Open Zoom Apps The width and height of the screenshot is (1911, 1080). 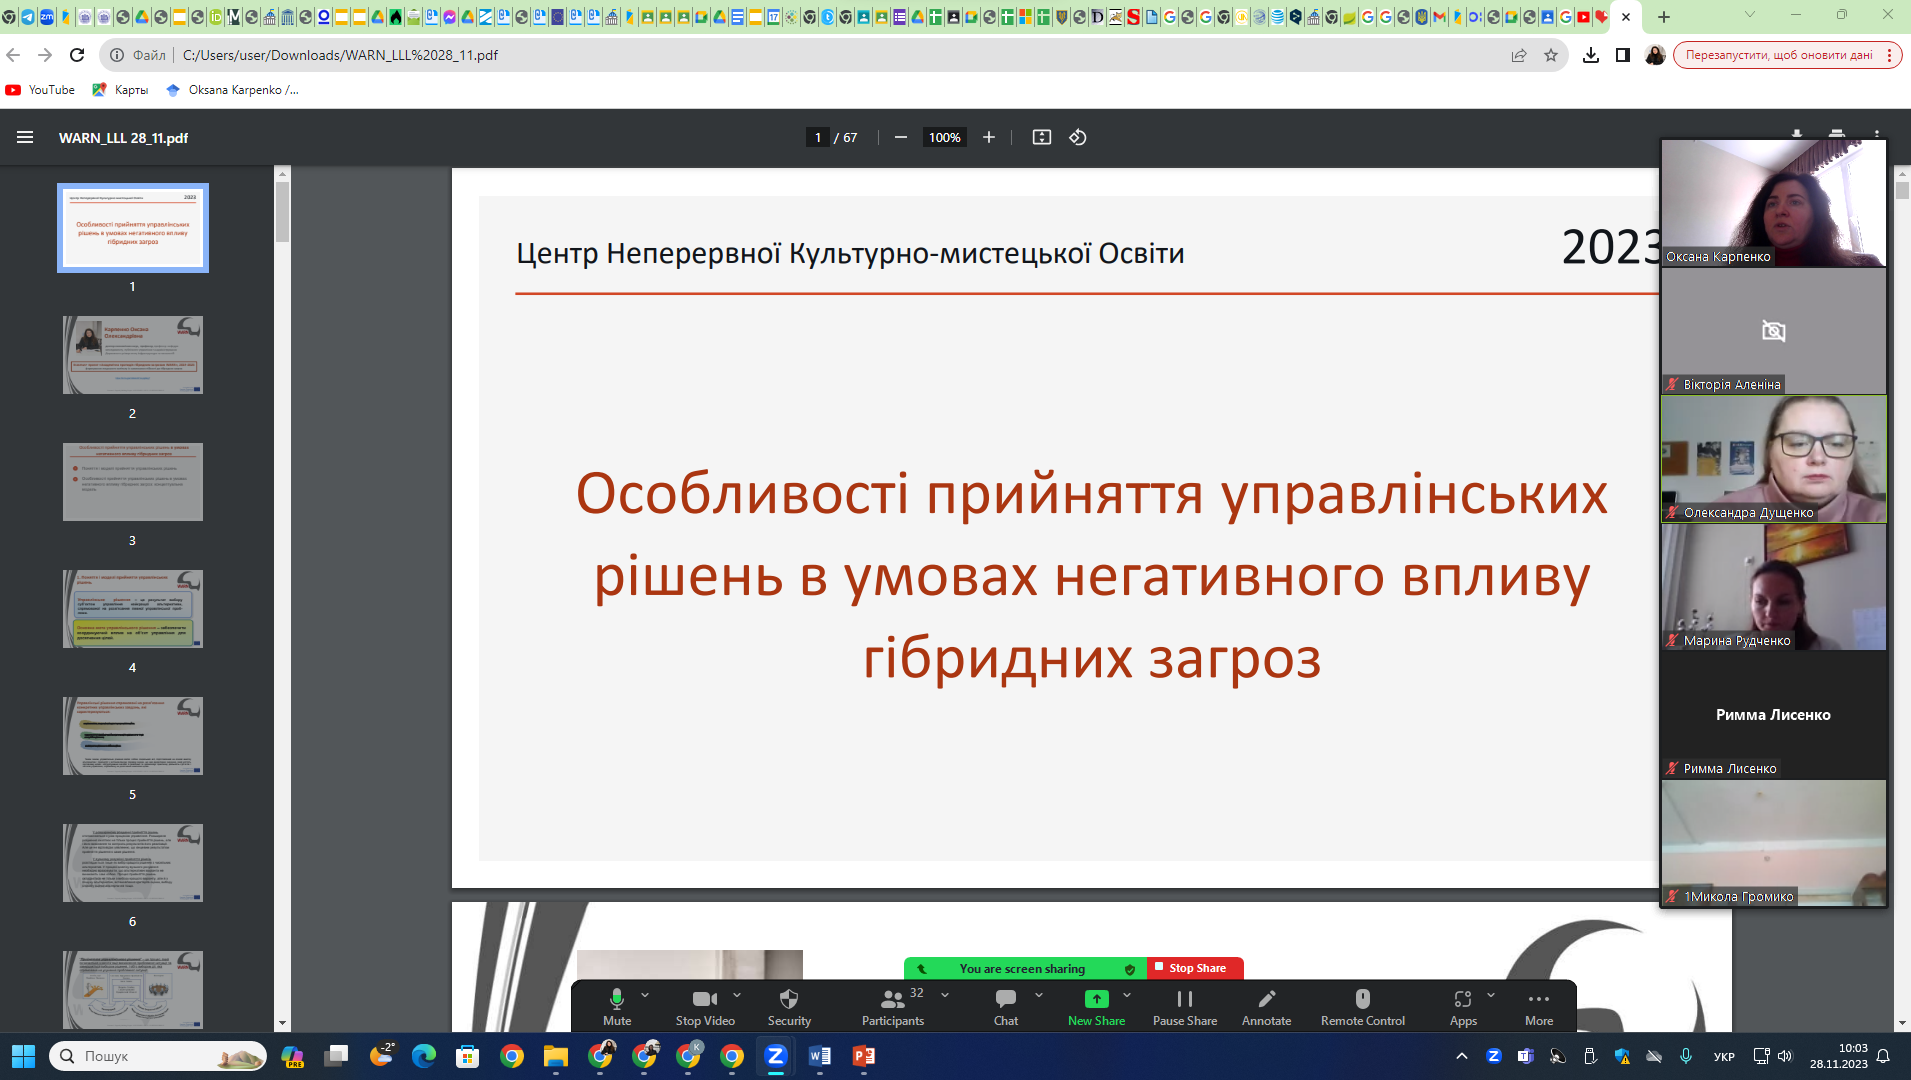click(1463, 1006)
